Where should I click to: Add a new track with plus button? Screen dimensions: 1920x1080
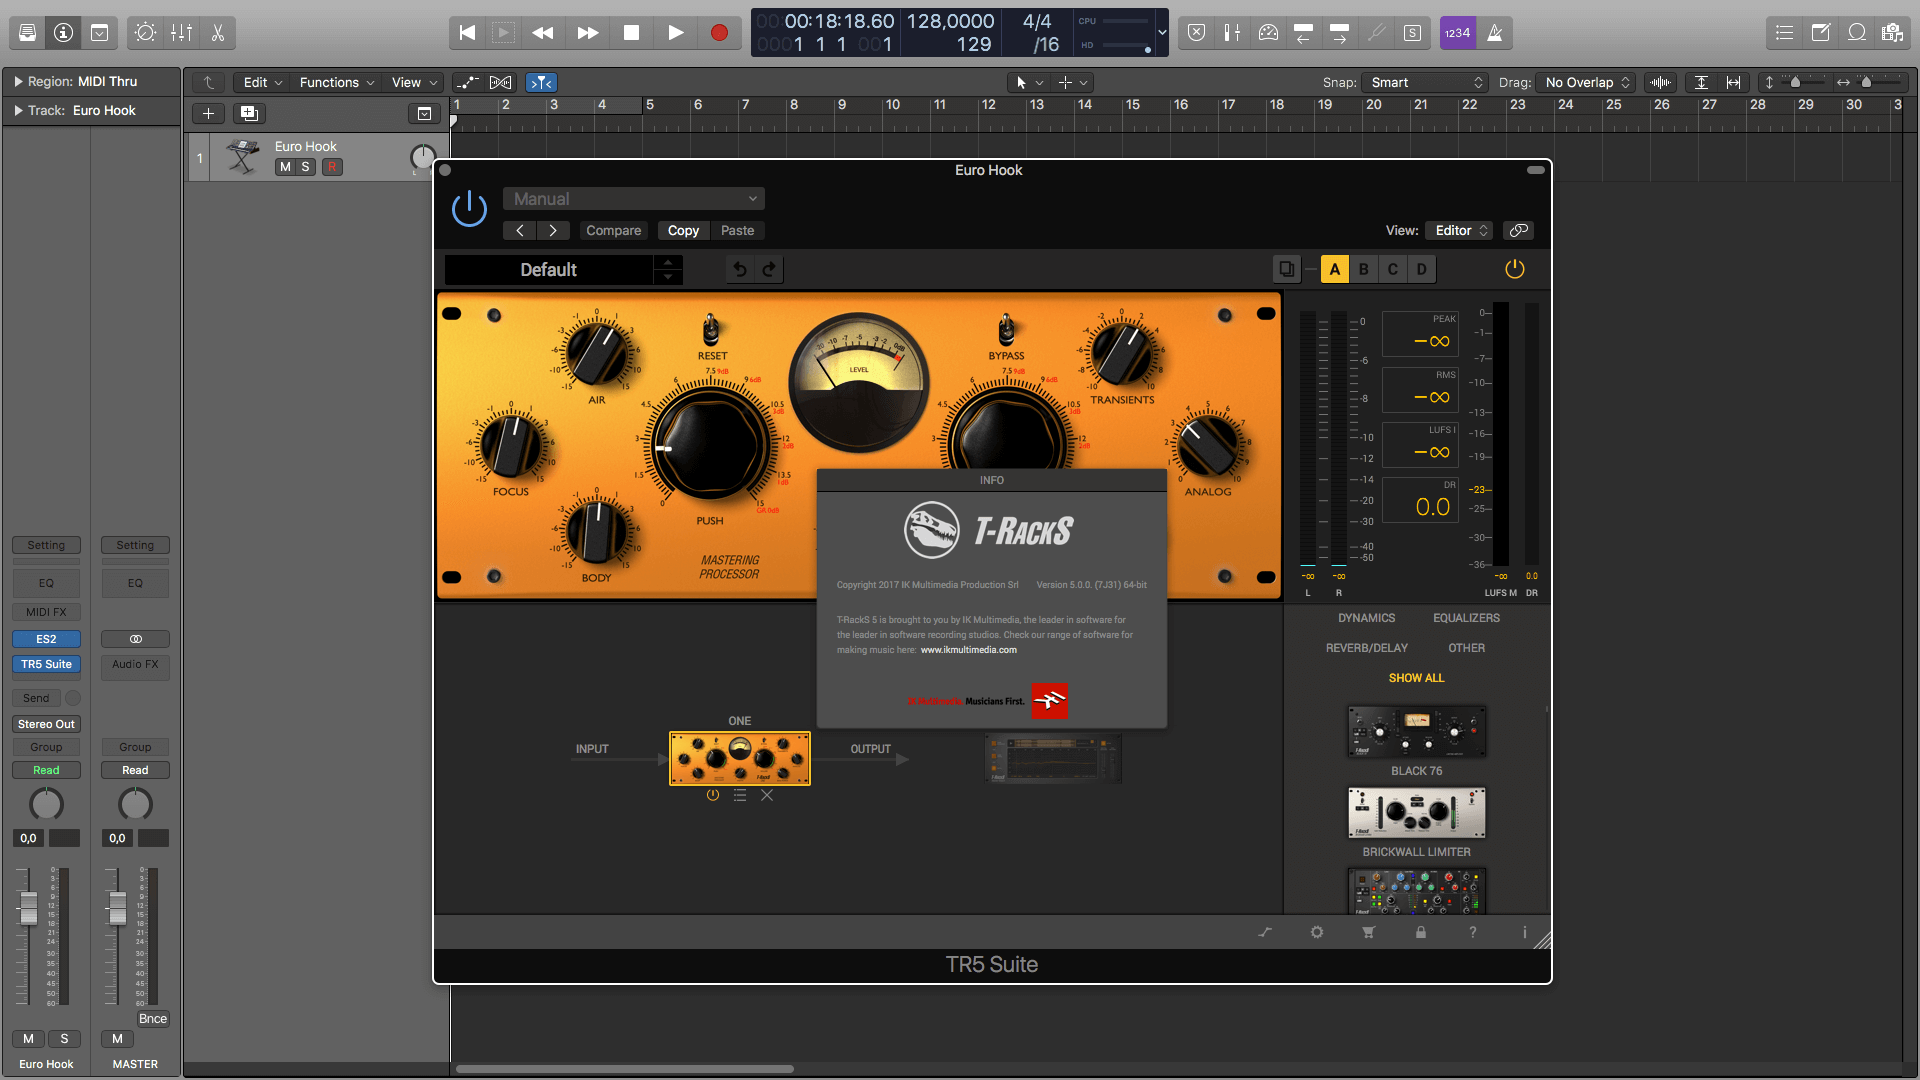pyautogui.click(x=208, y=113)
